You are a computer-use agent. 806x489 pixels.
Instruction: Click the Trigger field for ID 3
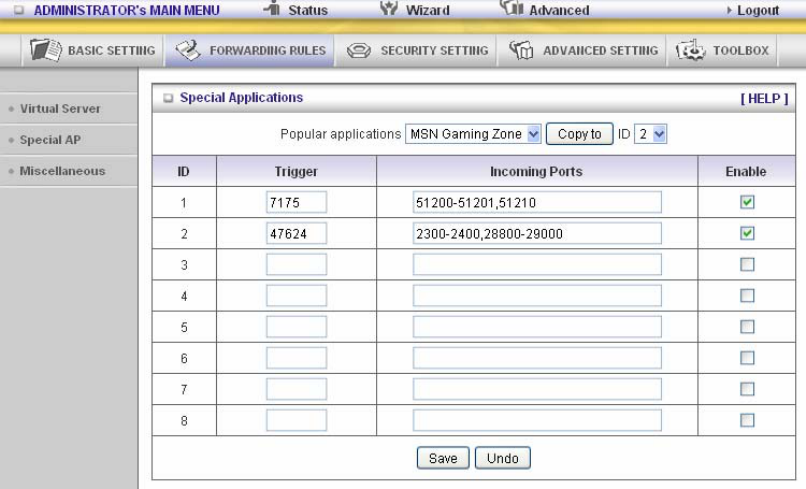pos(296,264)
